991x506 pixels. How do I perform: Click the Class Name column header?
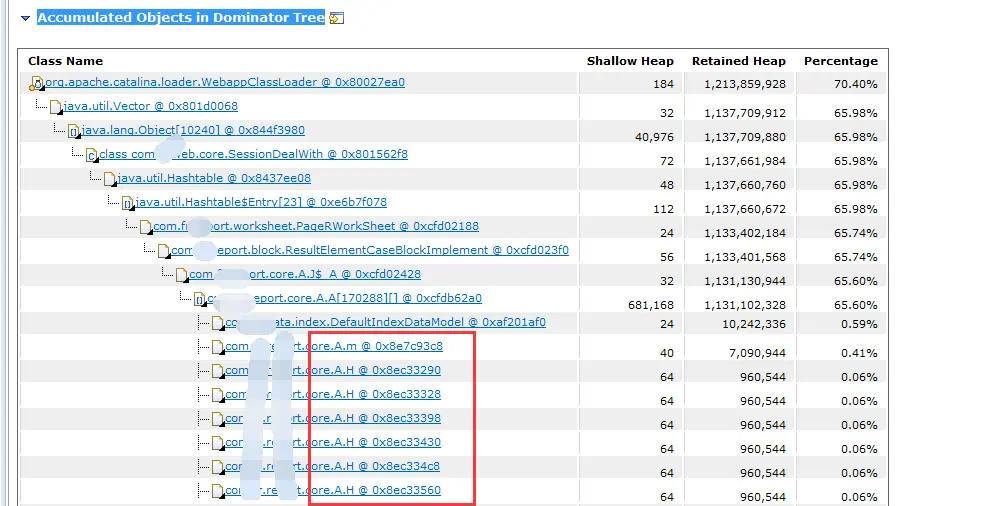65,61
